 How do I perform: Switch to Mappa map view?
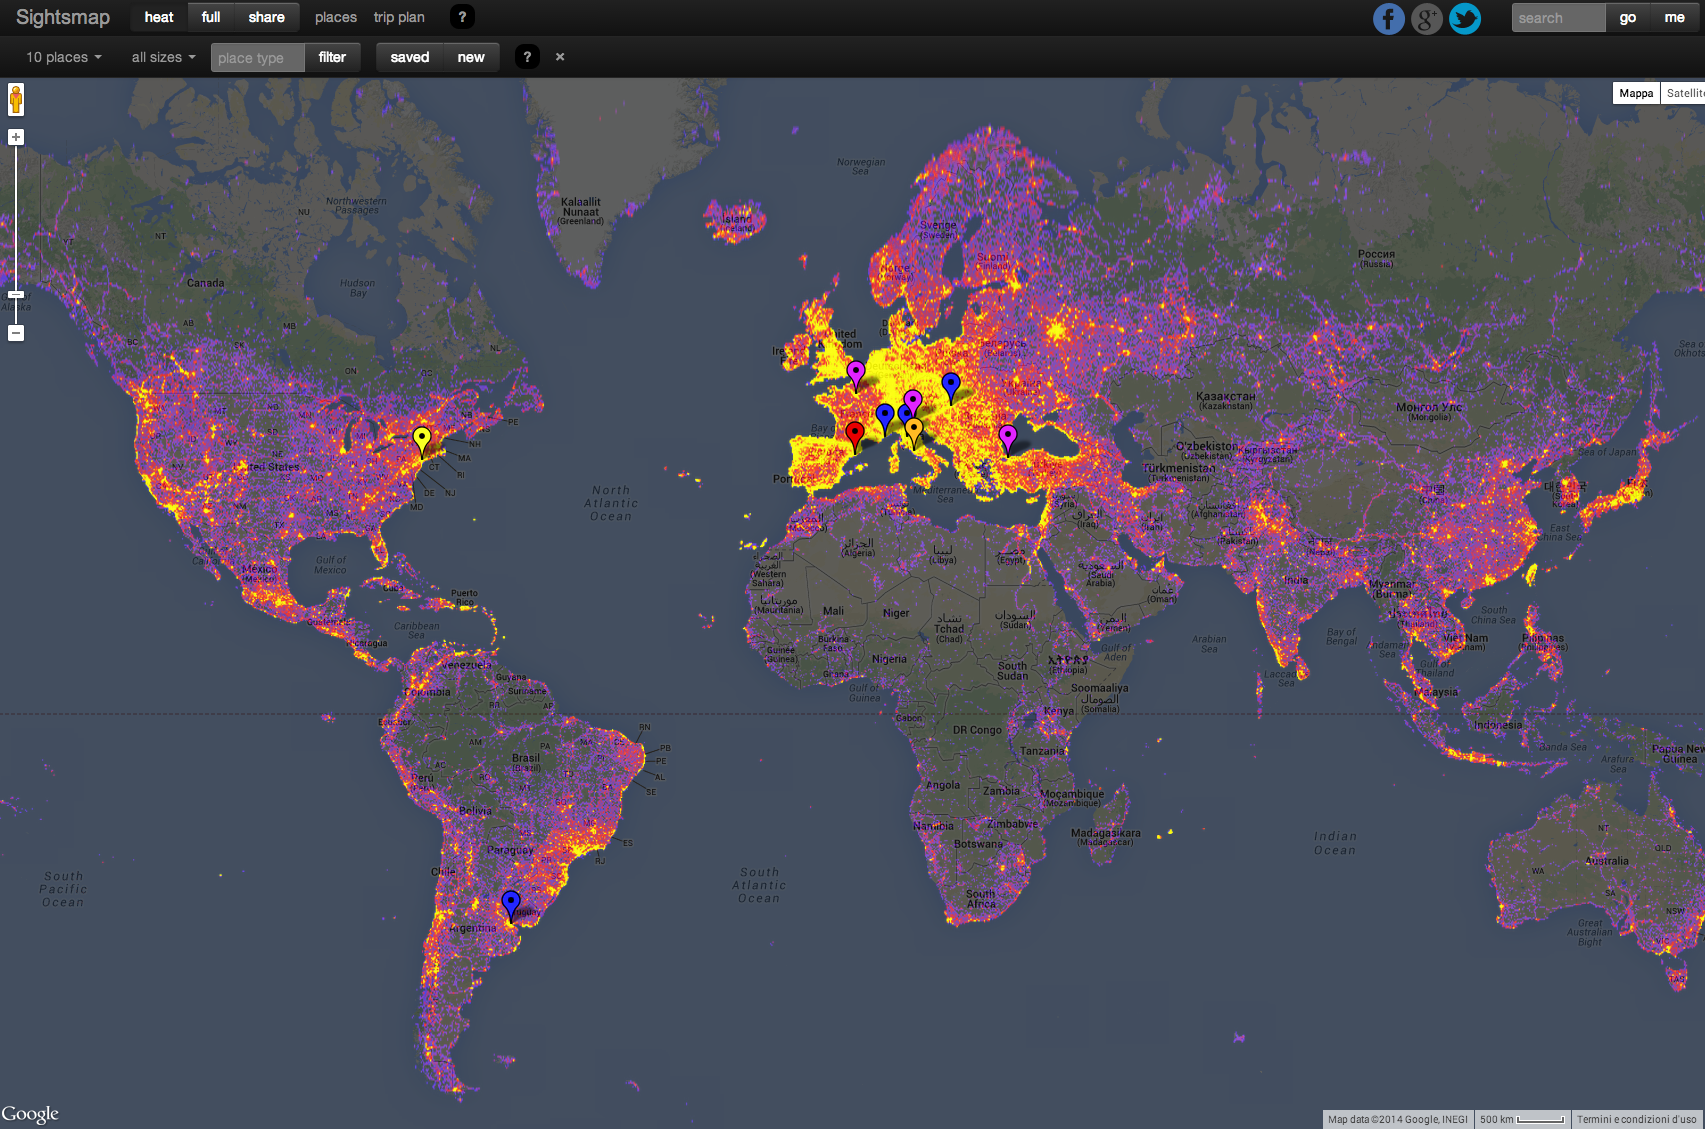point(1636,93)
